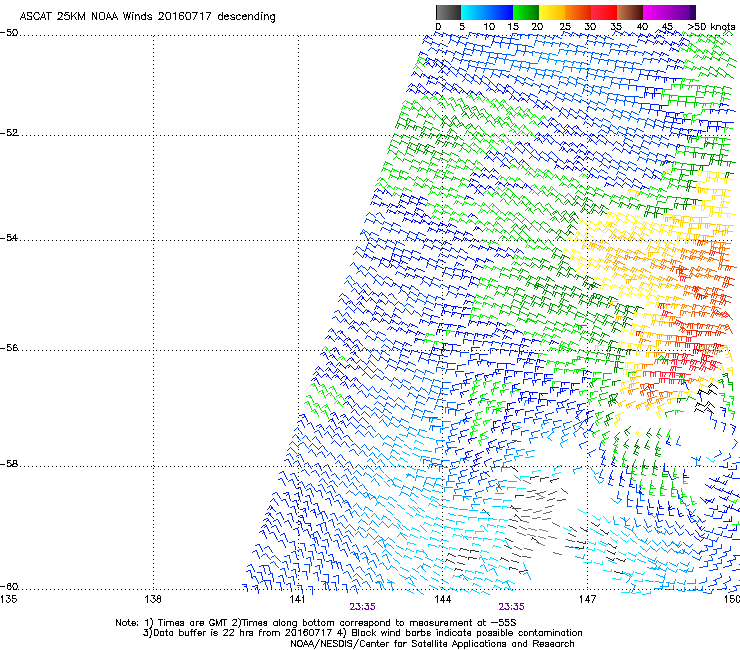Click the '141' longitude axis label
This screenshot has width=740, height=650.
coord(298,599)
